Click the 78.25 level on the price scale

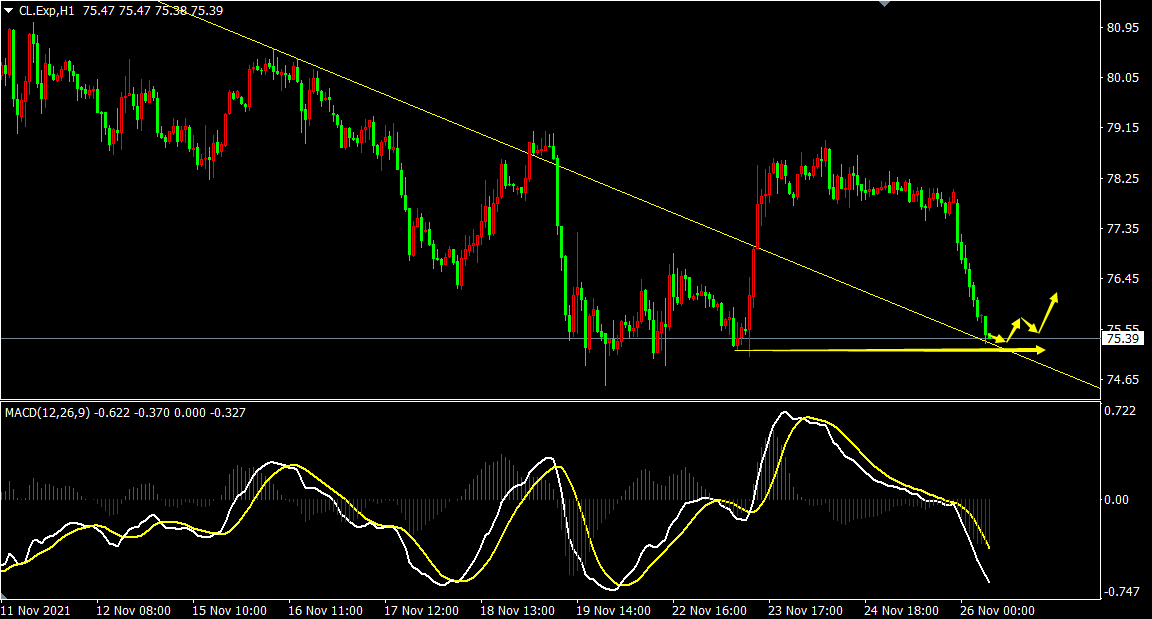point(1121,179)
